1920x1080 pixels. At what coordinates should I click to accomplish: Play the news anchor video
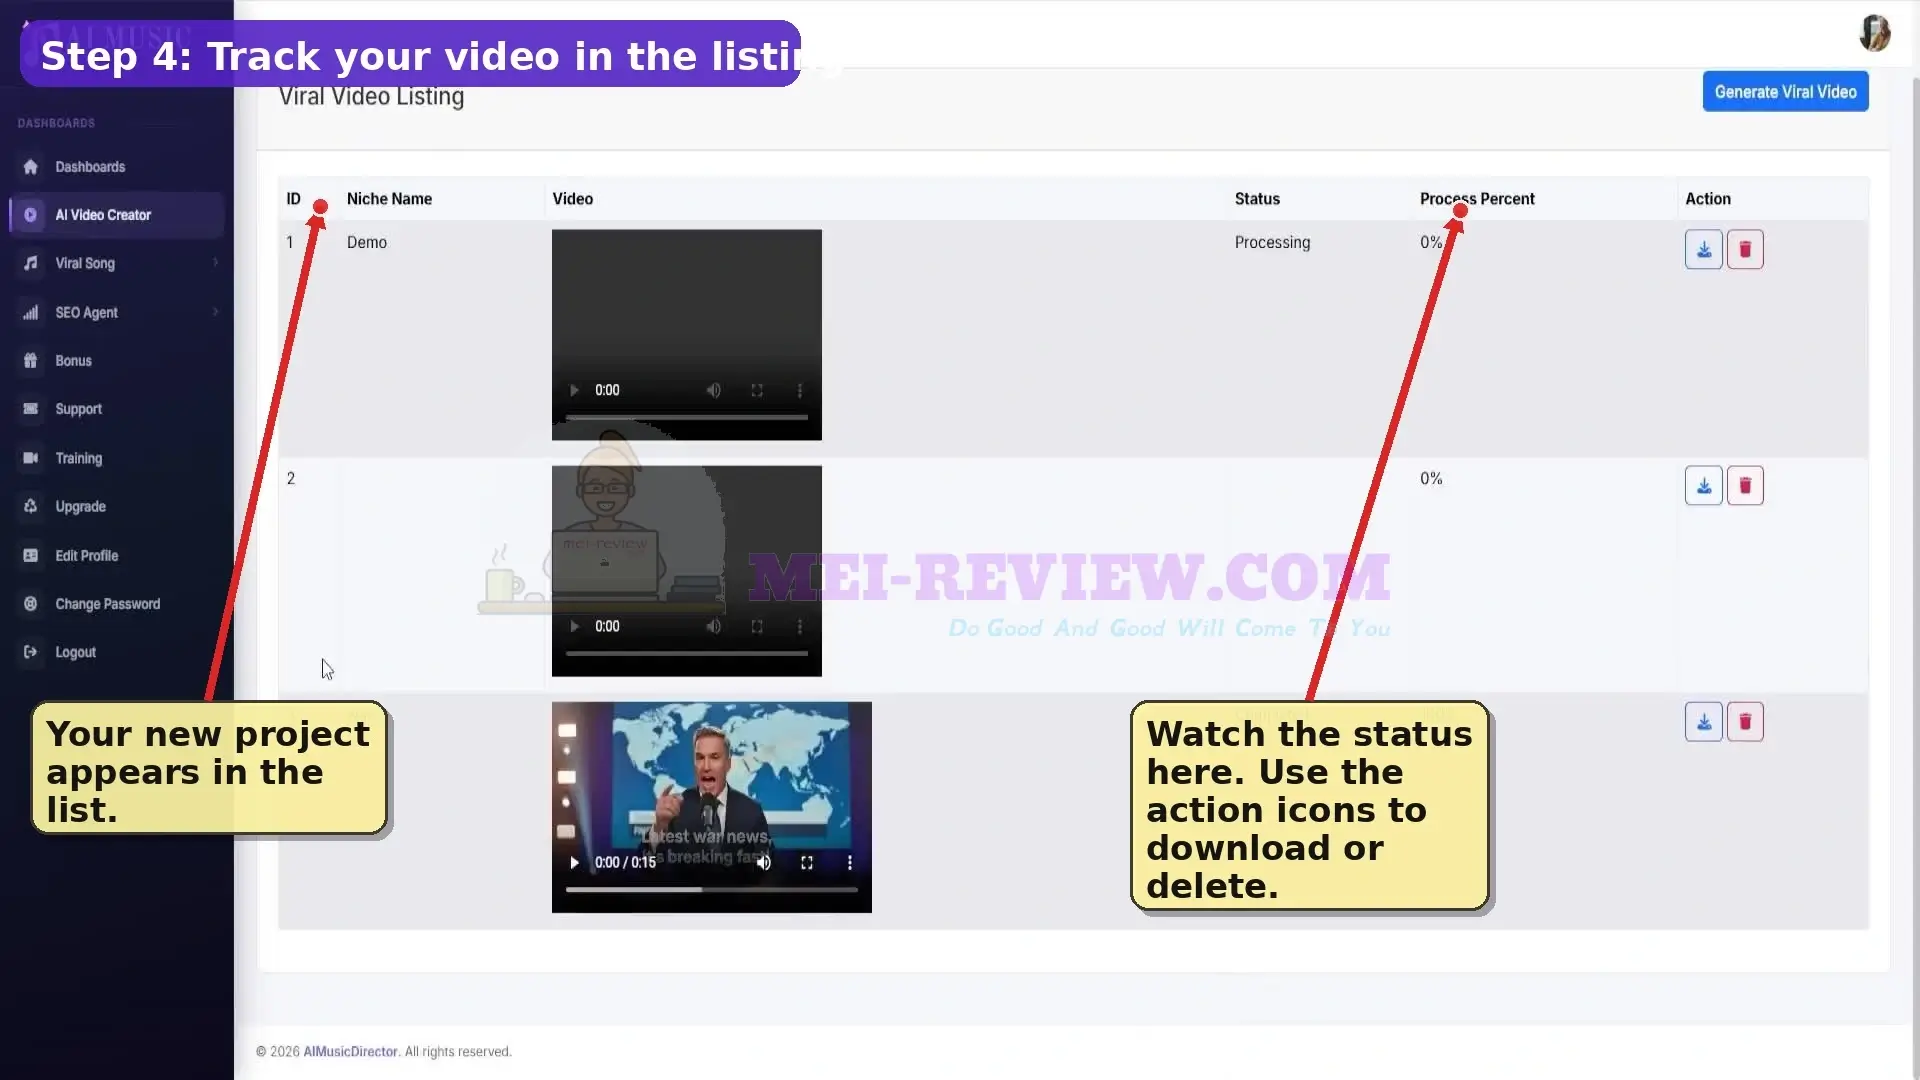(574, 862)
